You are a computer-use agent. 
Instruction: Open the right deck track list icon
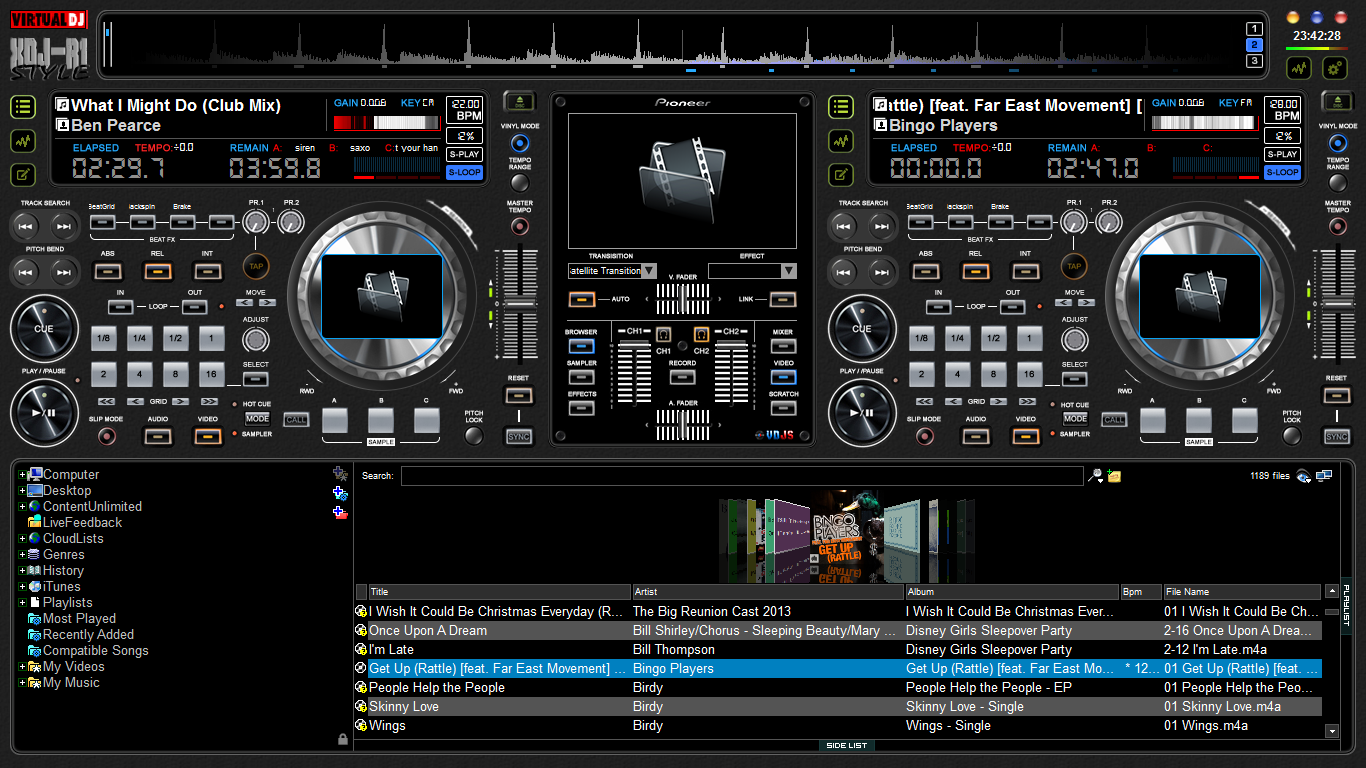click(842, 107)
